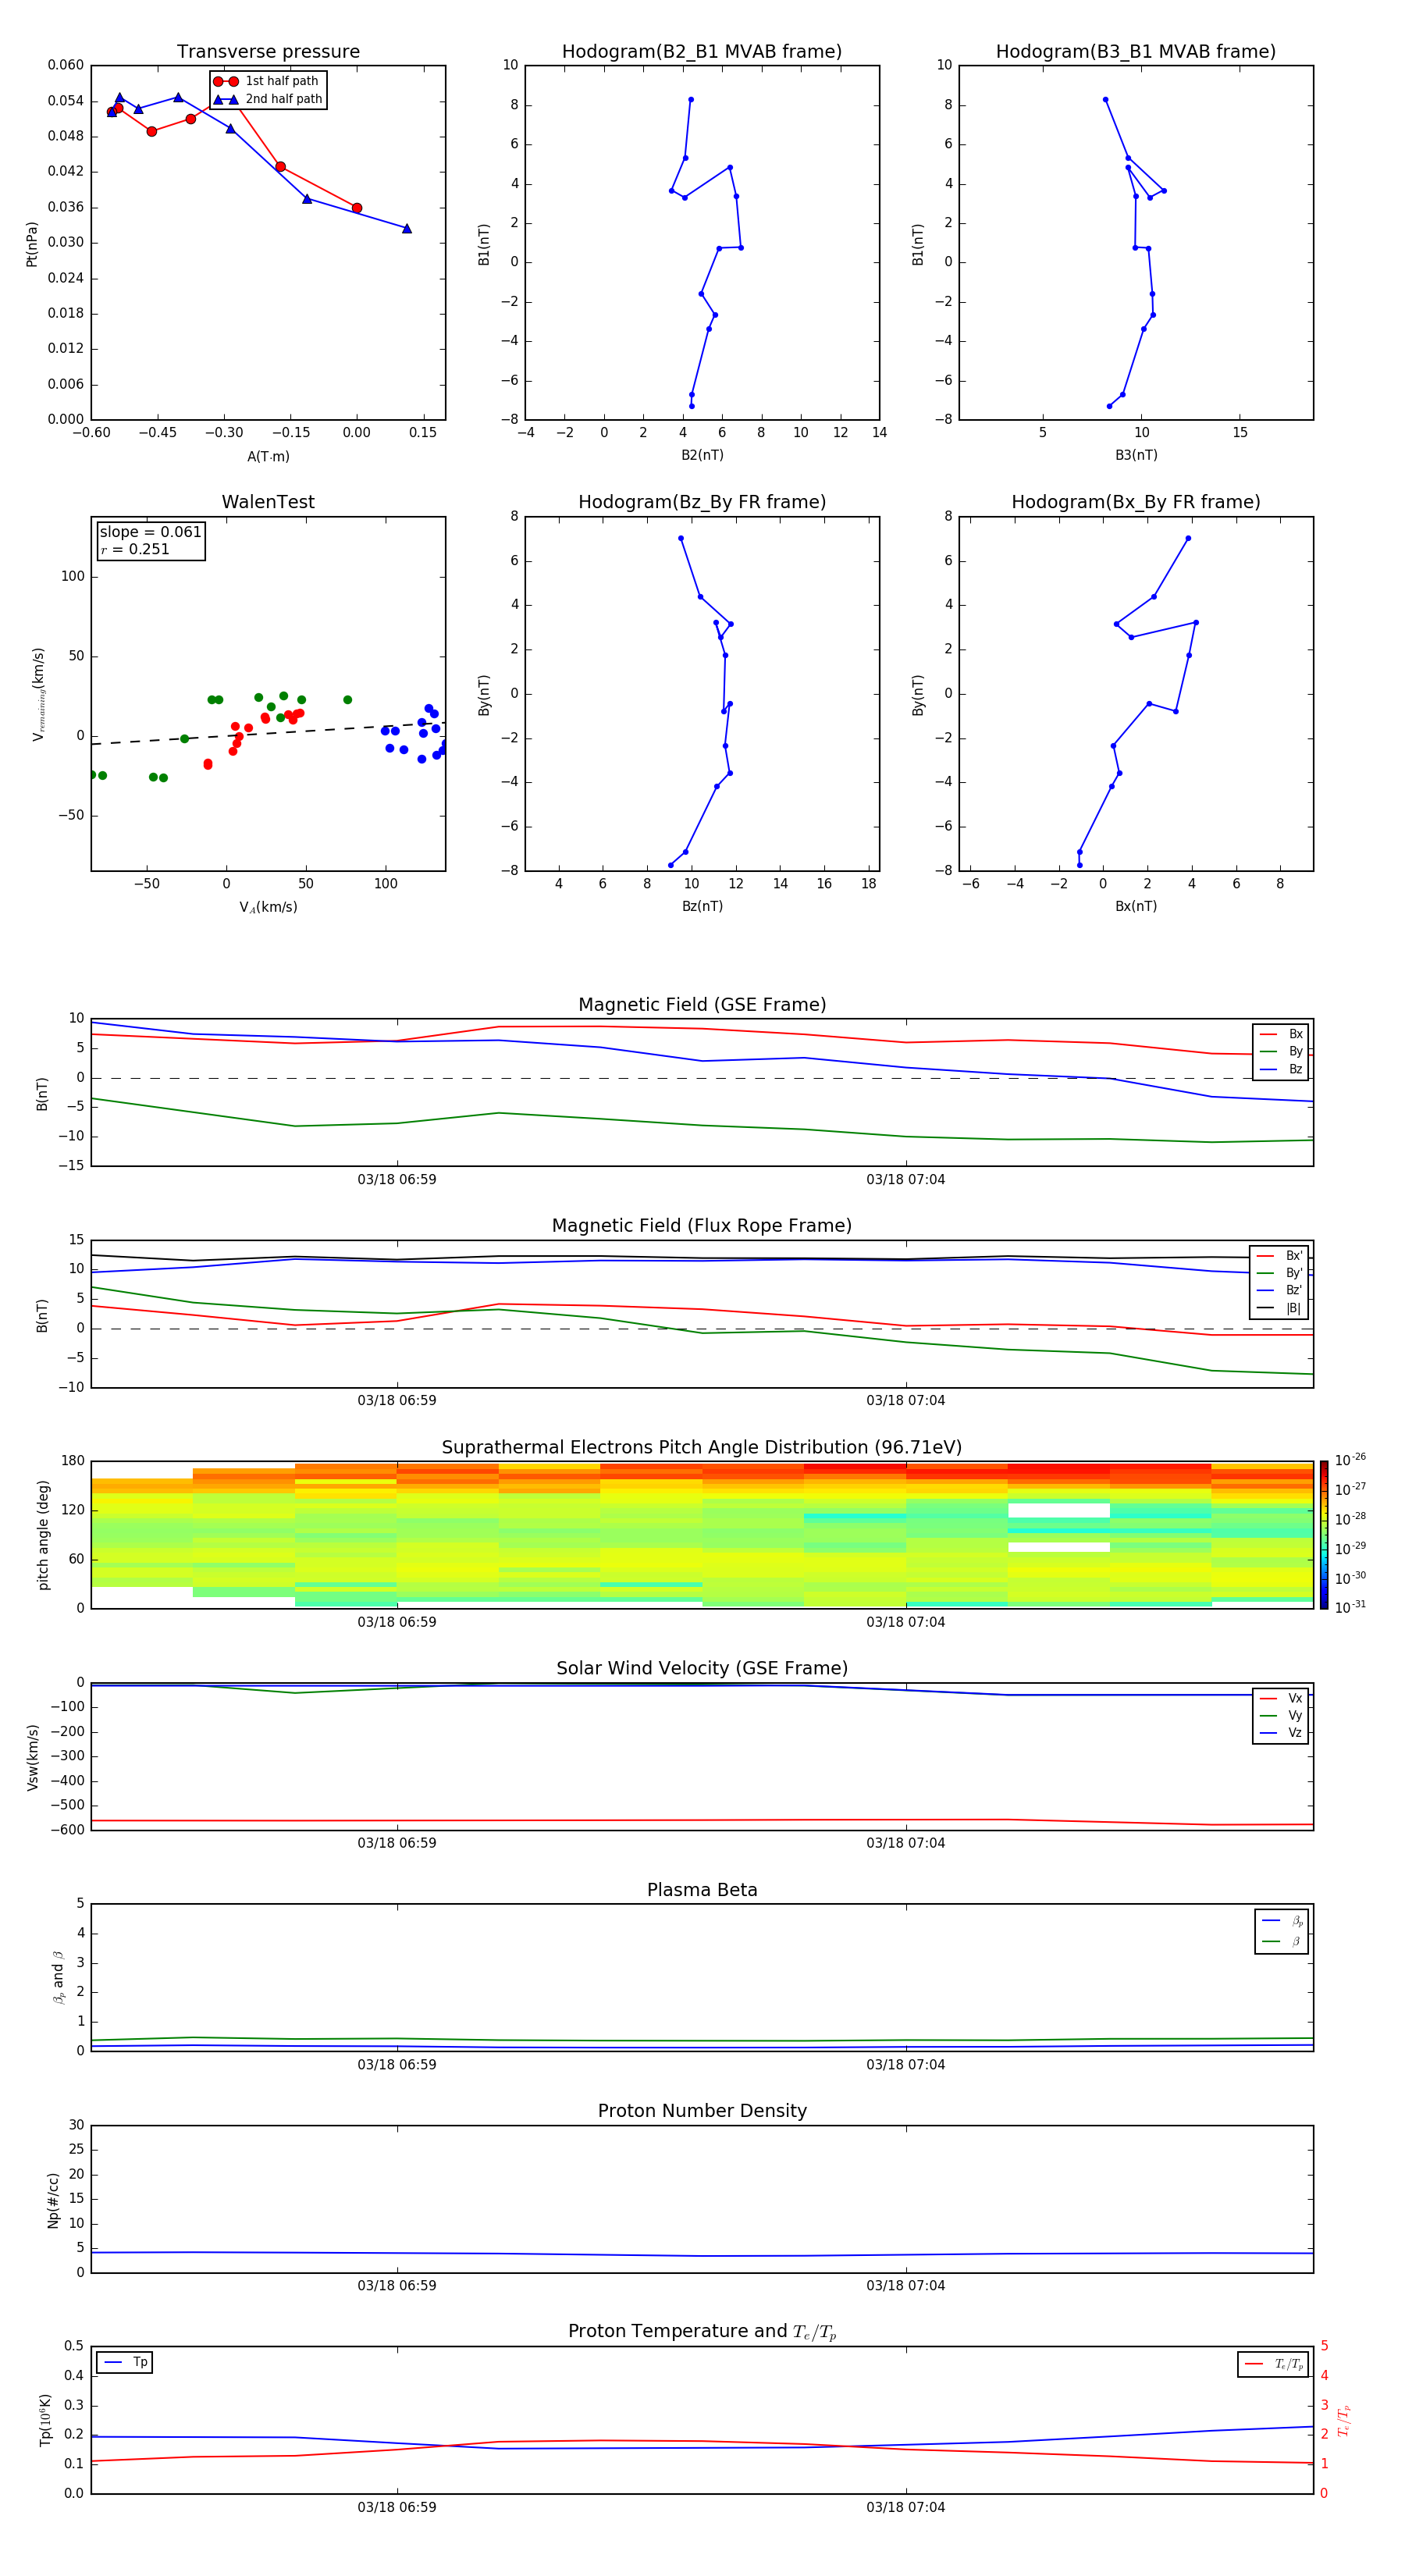Click the Te/Tp legend entry in temperature plot
1405x2576 pixels.
click(x=1274, y=2364)
